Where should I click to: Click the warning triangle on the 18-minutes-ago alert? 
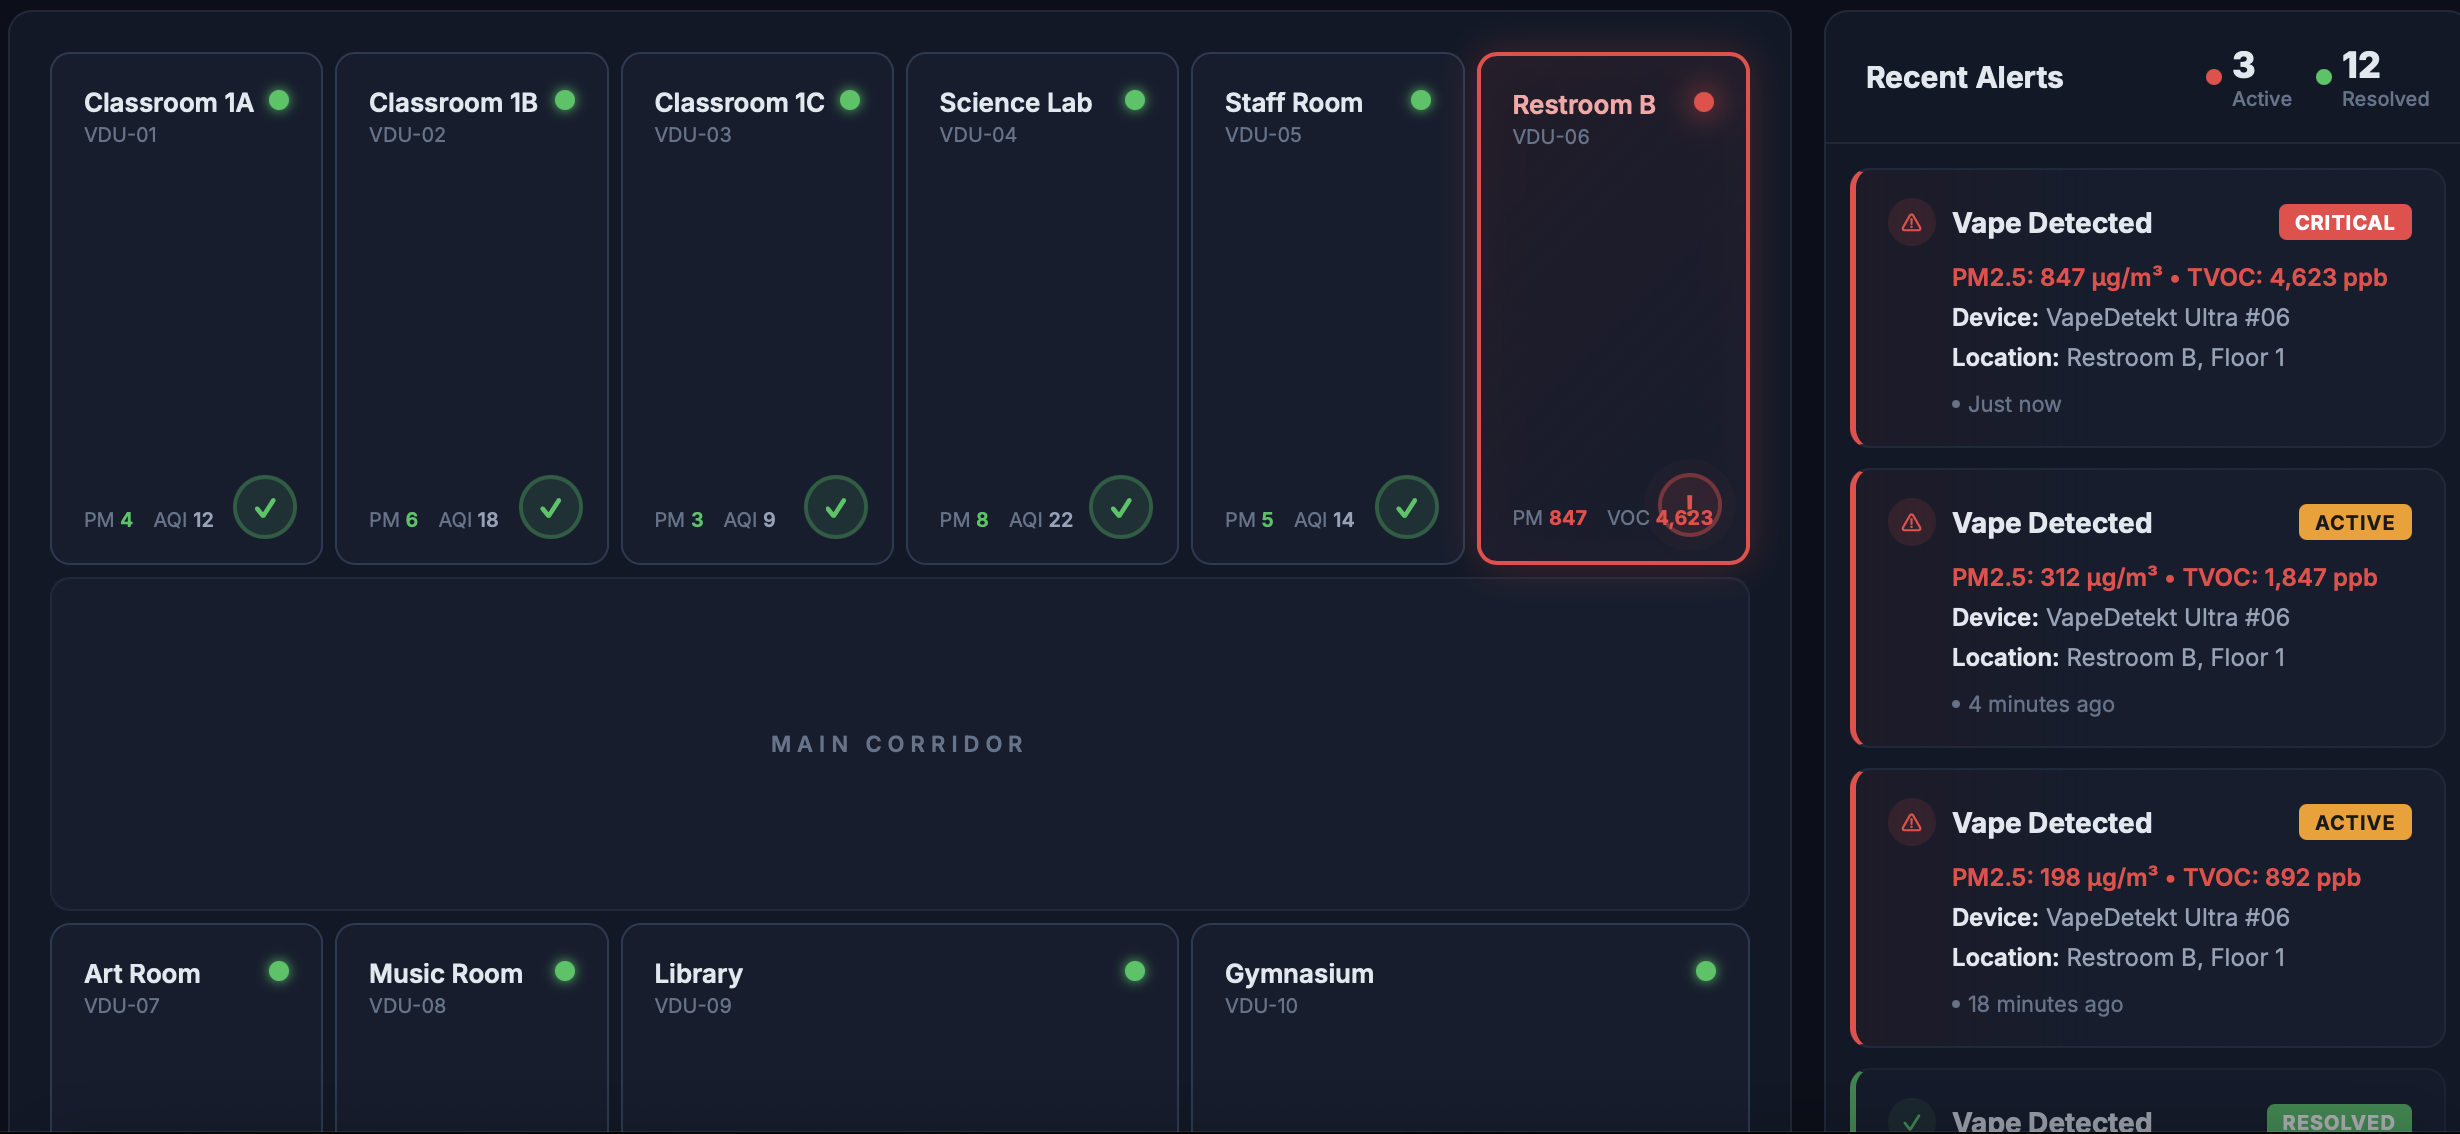click(x=1911, y=822)
